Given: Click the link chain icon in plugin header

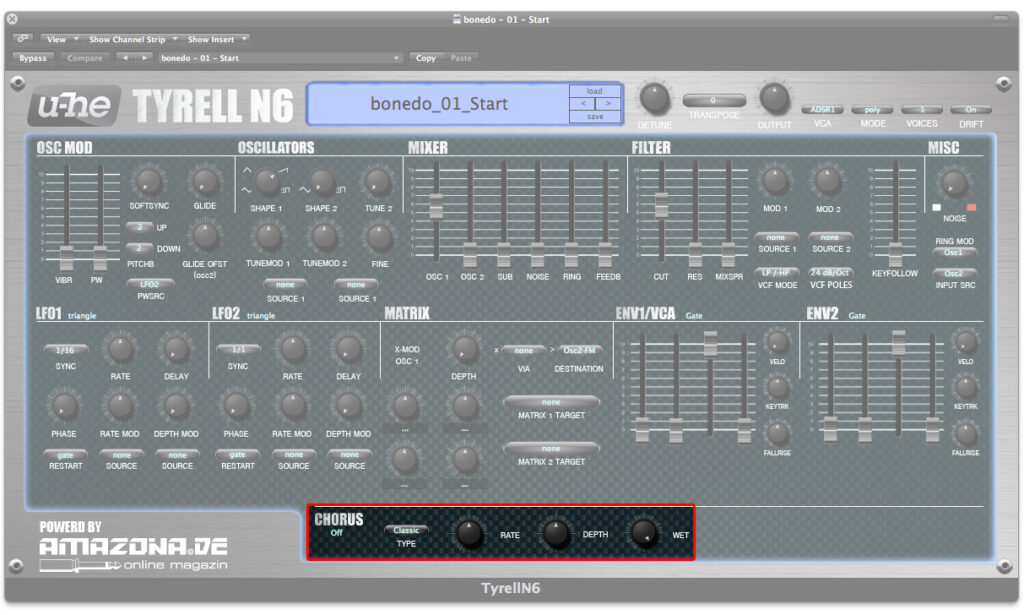Looking at the screenshot, I should (22, 39).
